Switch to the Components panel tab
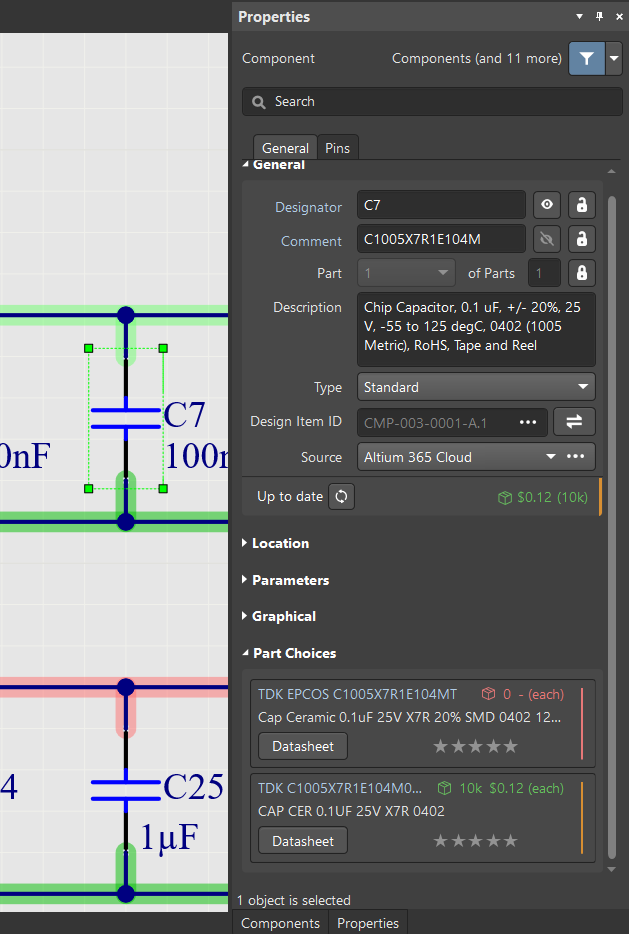The height and width of the screenshot is (934, 629). click(x=280, y=923)
